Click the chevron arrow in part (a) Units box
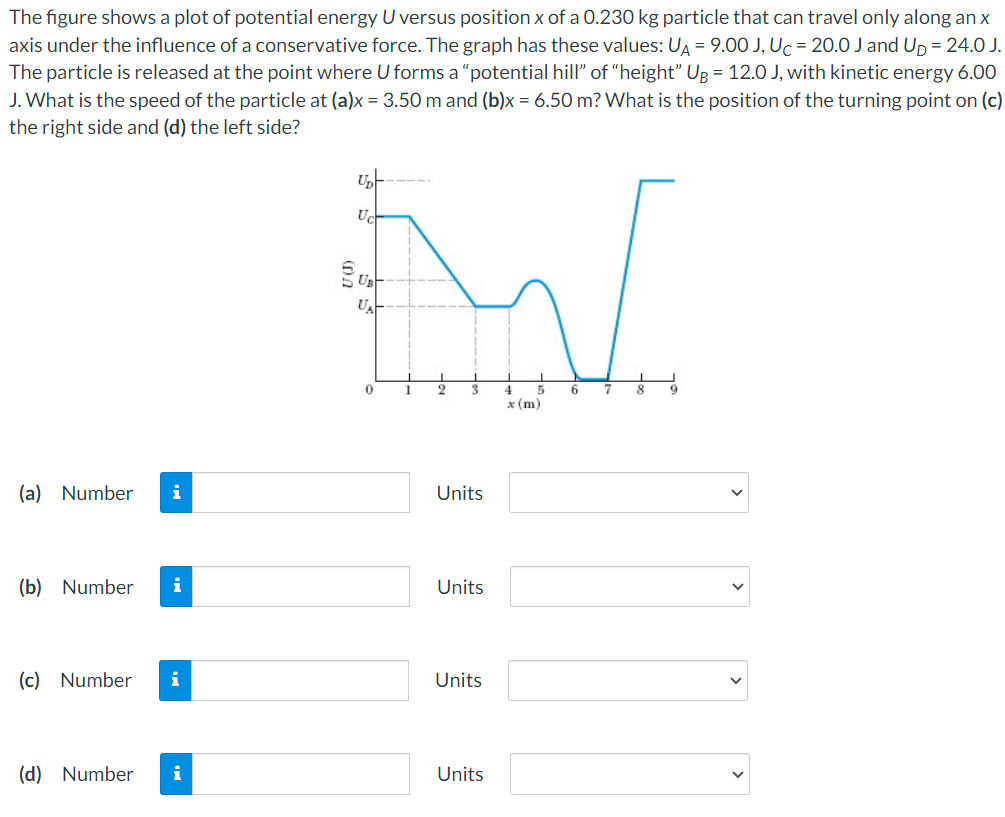 (737, 492)
